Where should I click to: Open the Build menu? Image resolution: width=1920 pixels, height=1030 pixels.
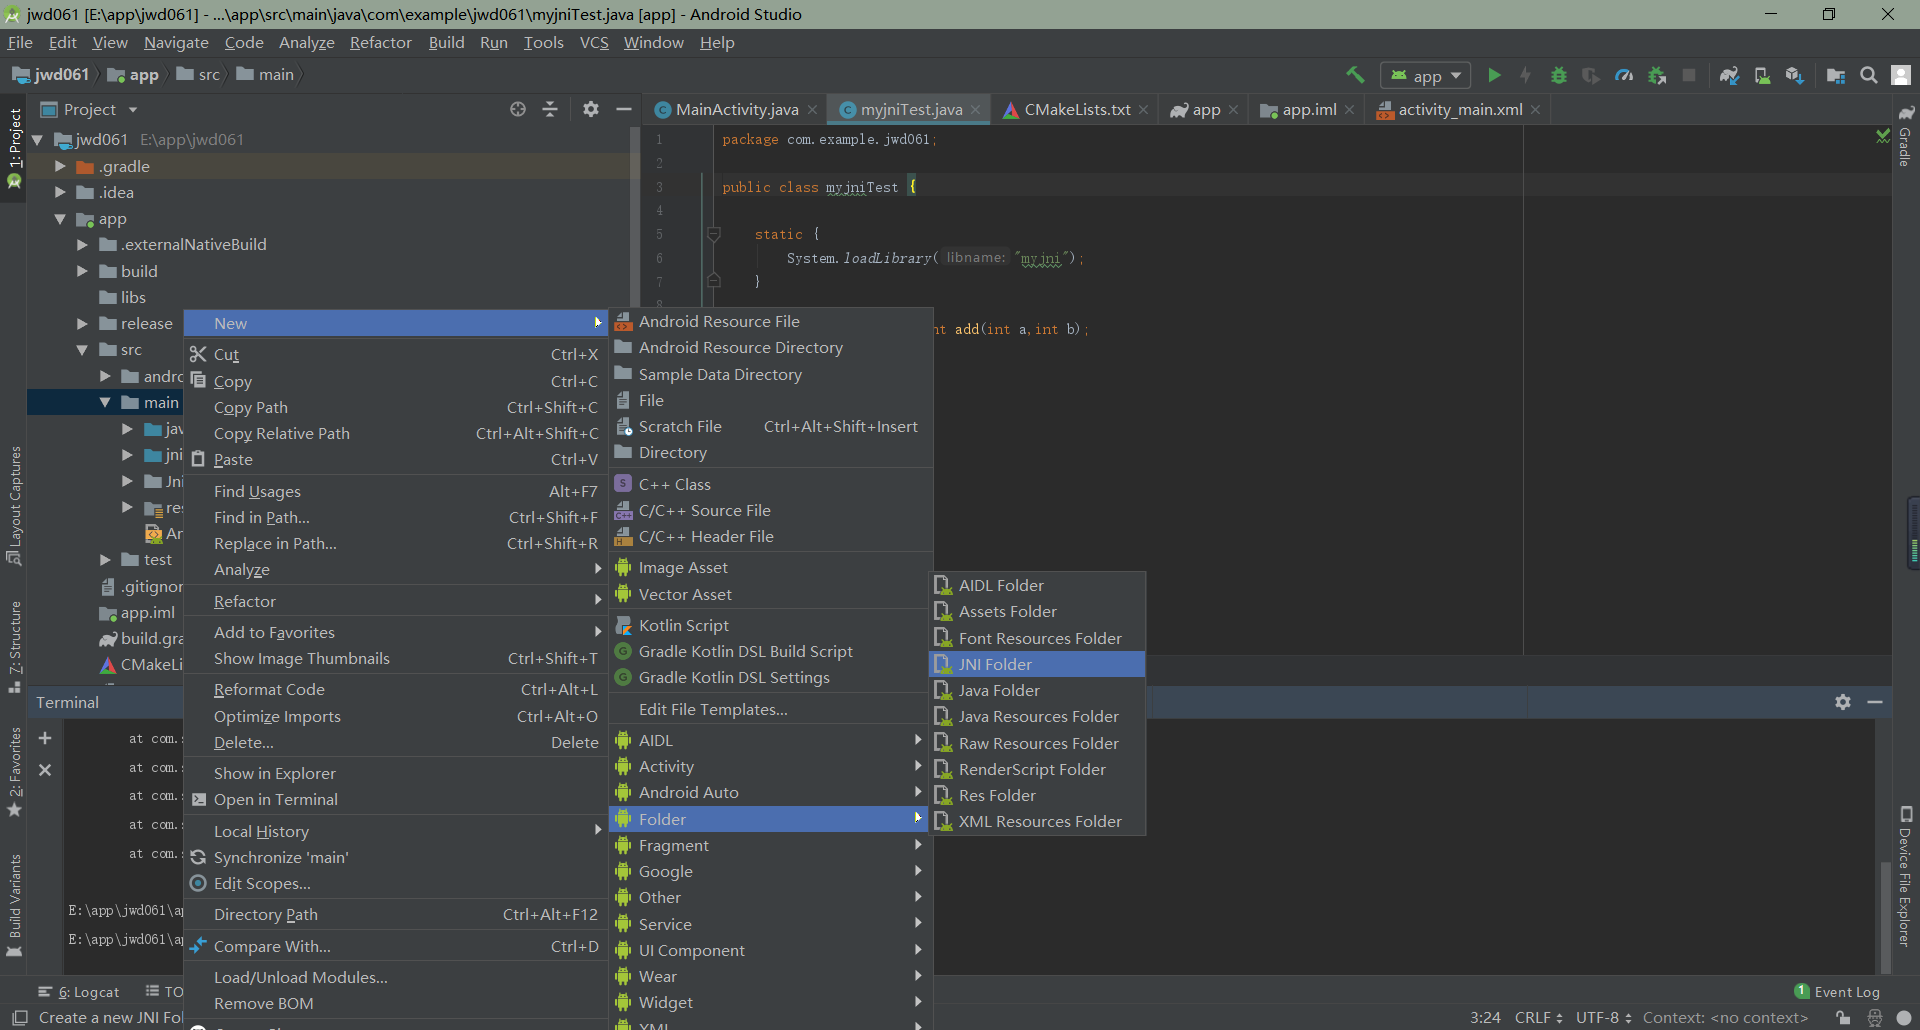coord(446,42)
